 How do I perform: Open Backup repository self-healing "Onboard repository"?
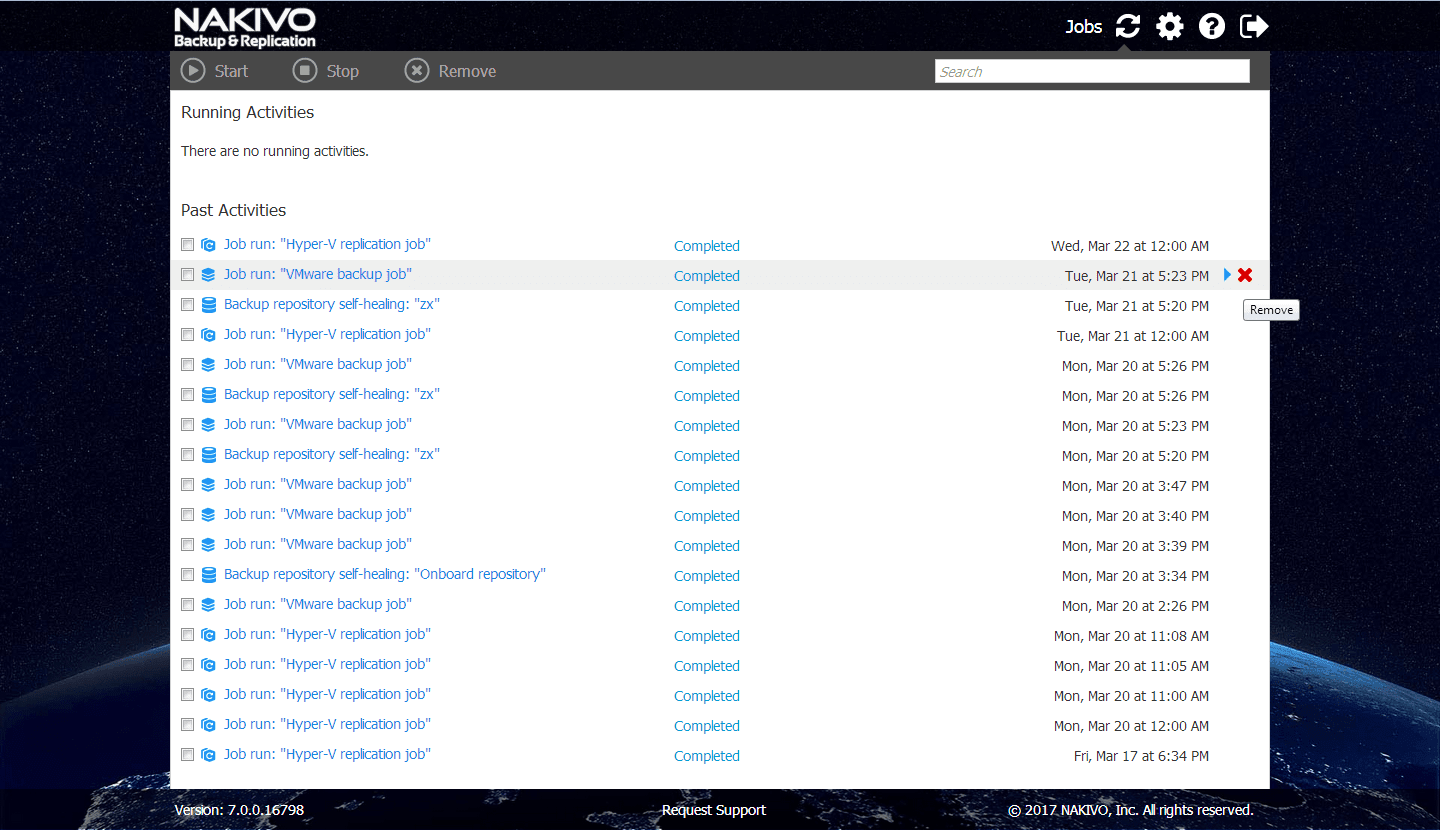[385, 574]
